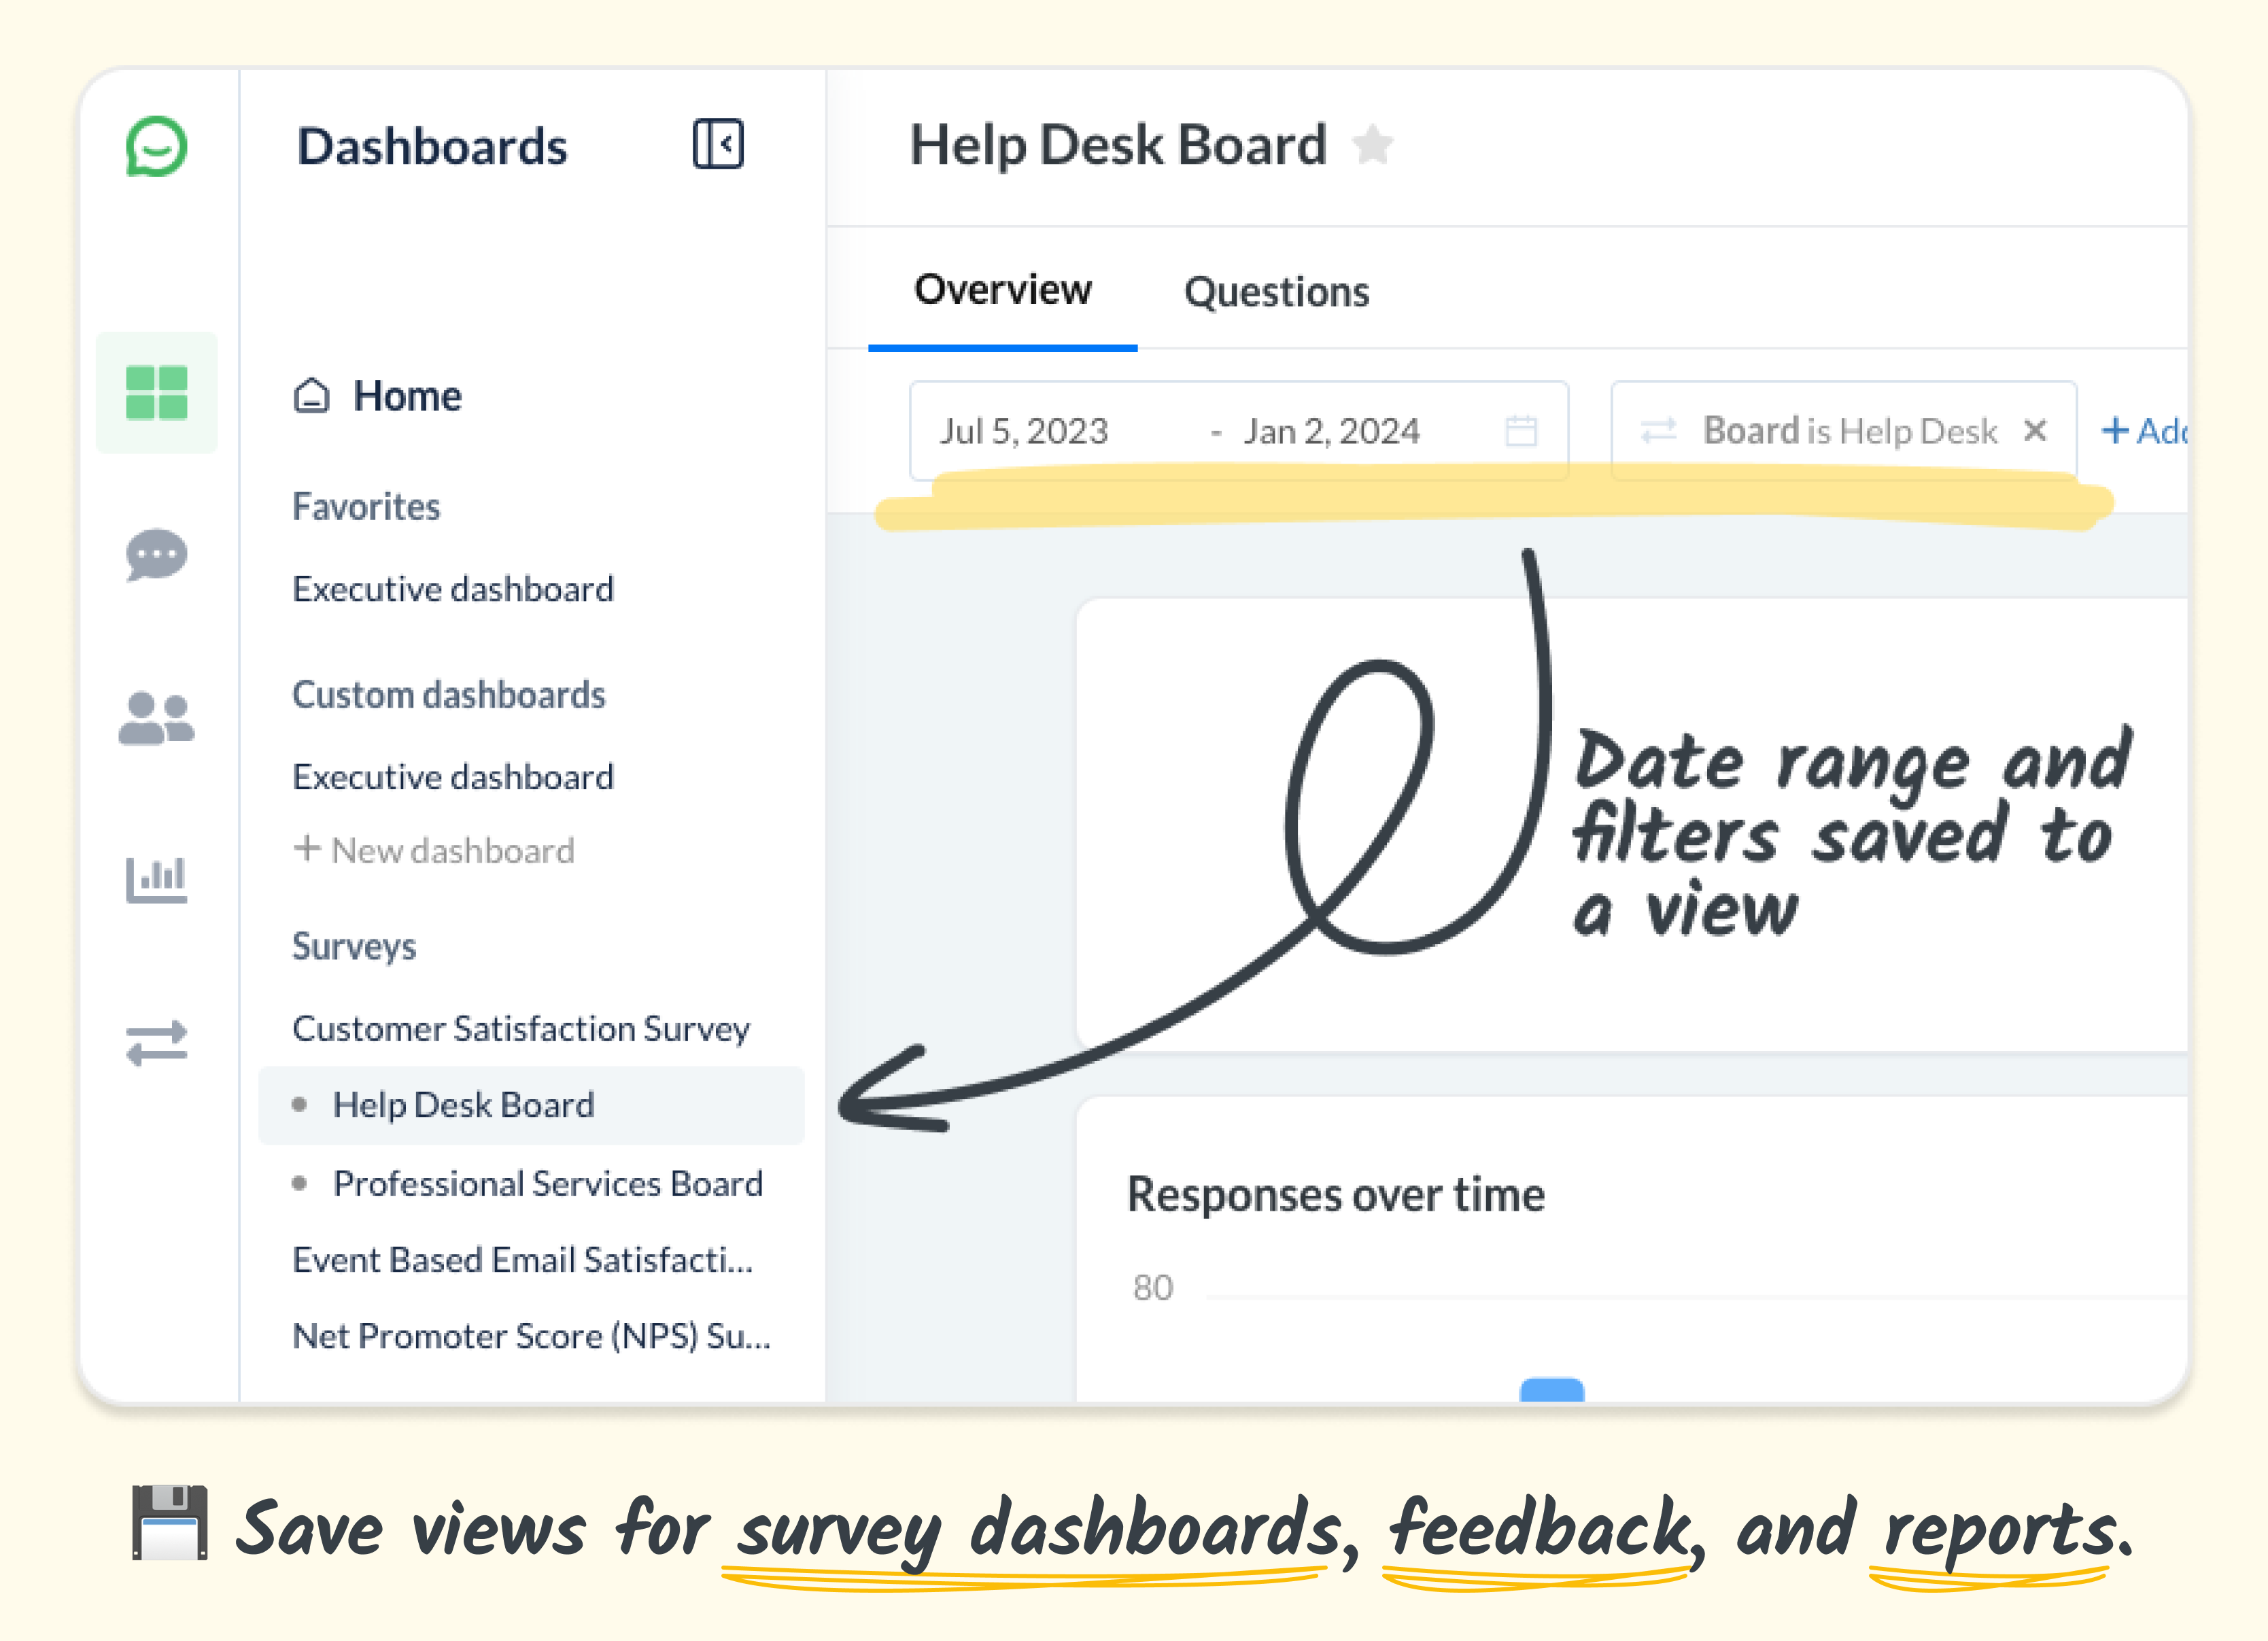
Task: Open Event Based Email Satisfaction survey
Action: (523, 1260)
